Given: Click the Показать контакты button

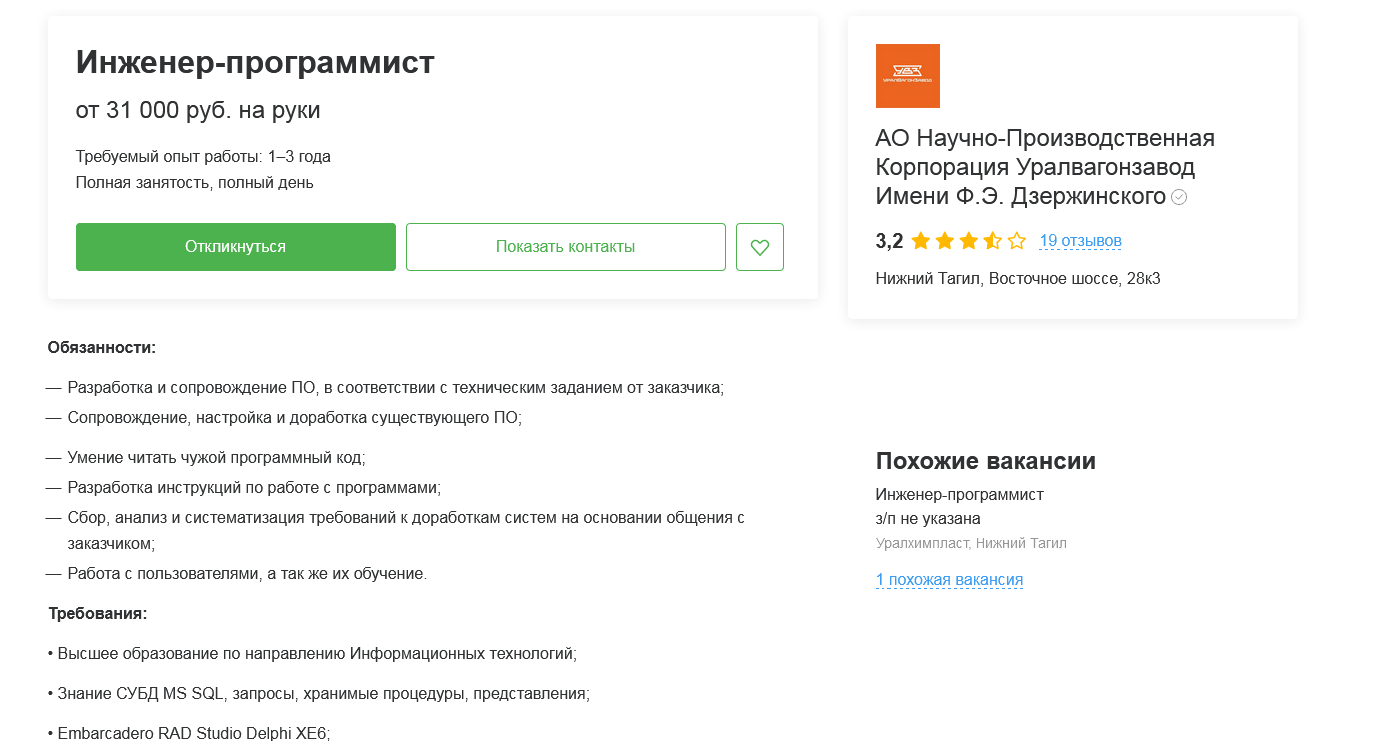Looking at the screenshot, I should tap(566, 247).
